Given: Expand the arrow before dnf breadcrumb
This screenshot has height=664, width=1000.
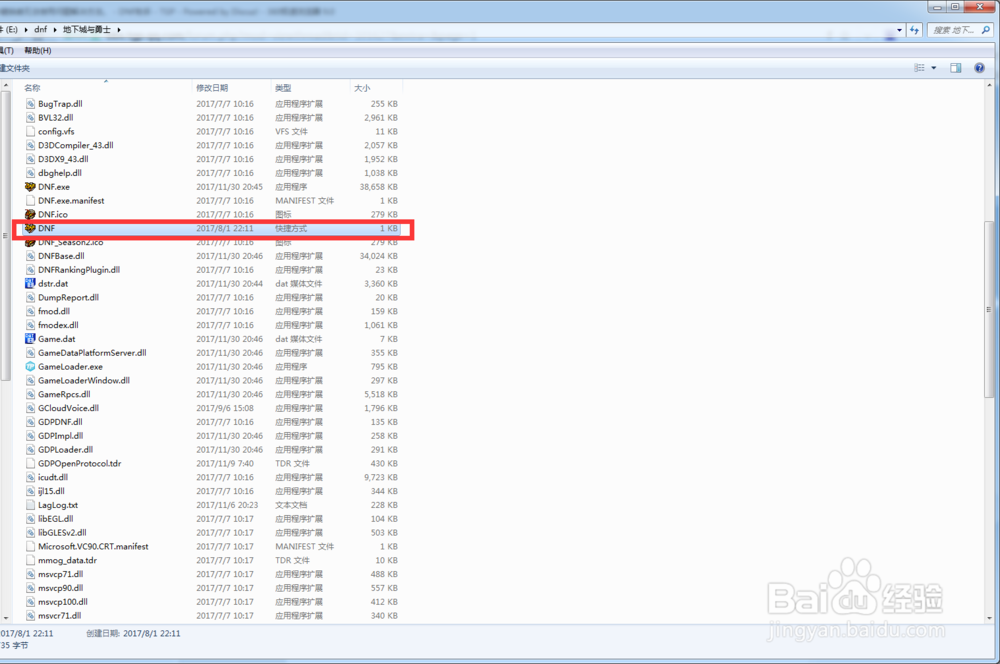Looking at the screenshot, I should point(26,30).
